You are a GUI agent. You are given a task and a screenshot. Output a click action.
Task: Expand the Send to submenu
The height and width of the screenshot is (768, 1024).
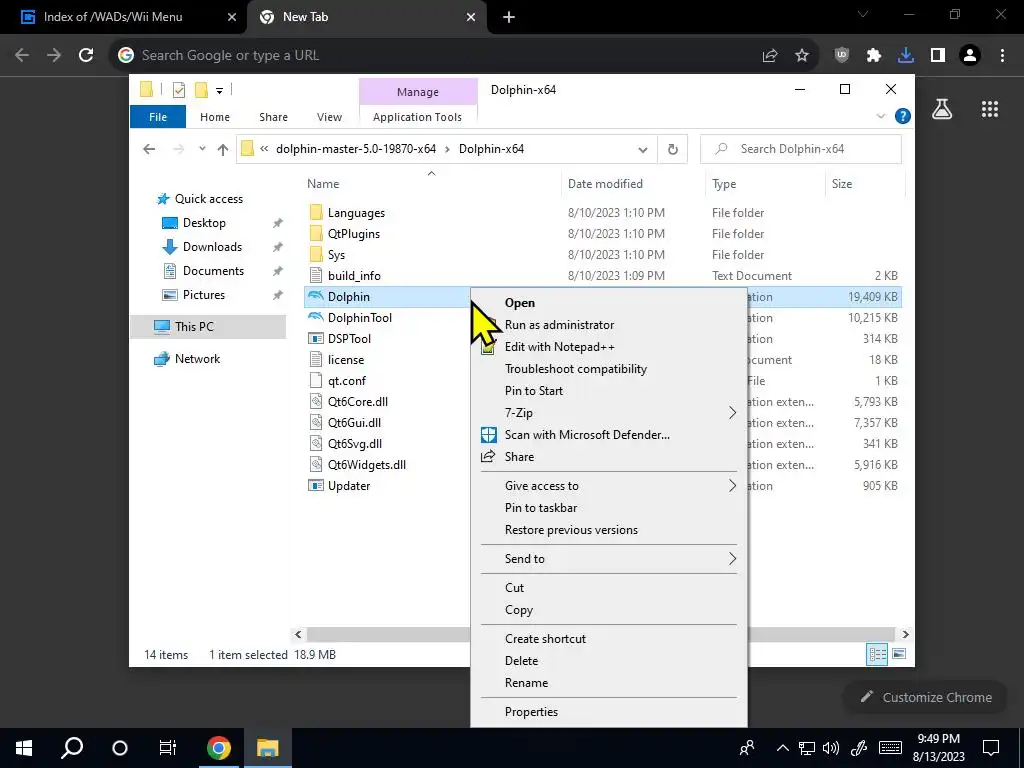coord(732,558)
